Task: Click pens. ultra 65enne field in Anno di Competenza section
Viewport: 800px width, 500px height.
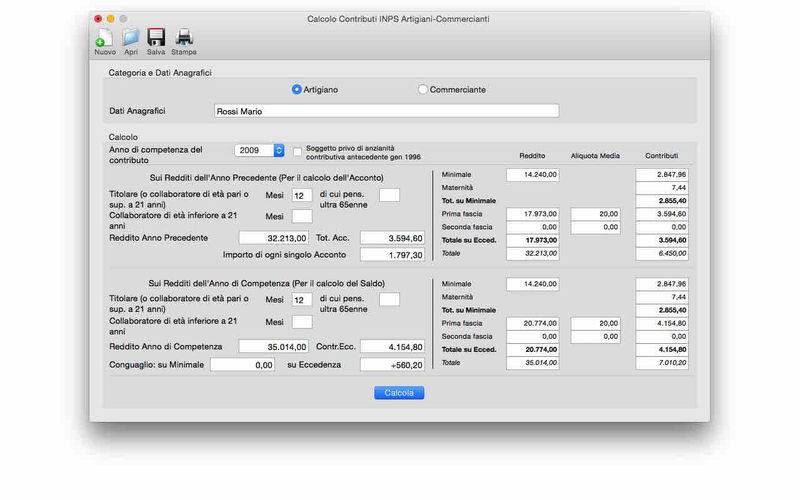Action: tap(389, 299)
